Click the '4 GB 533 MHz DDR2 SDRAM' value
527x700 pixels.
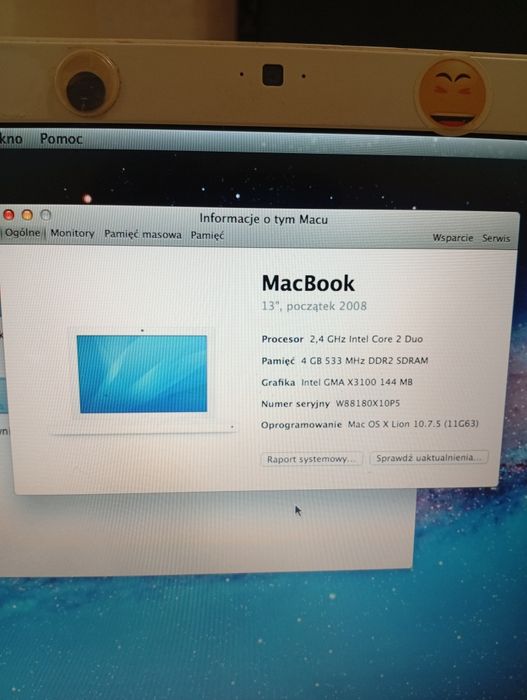click(364, 360)
